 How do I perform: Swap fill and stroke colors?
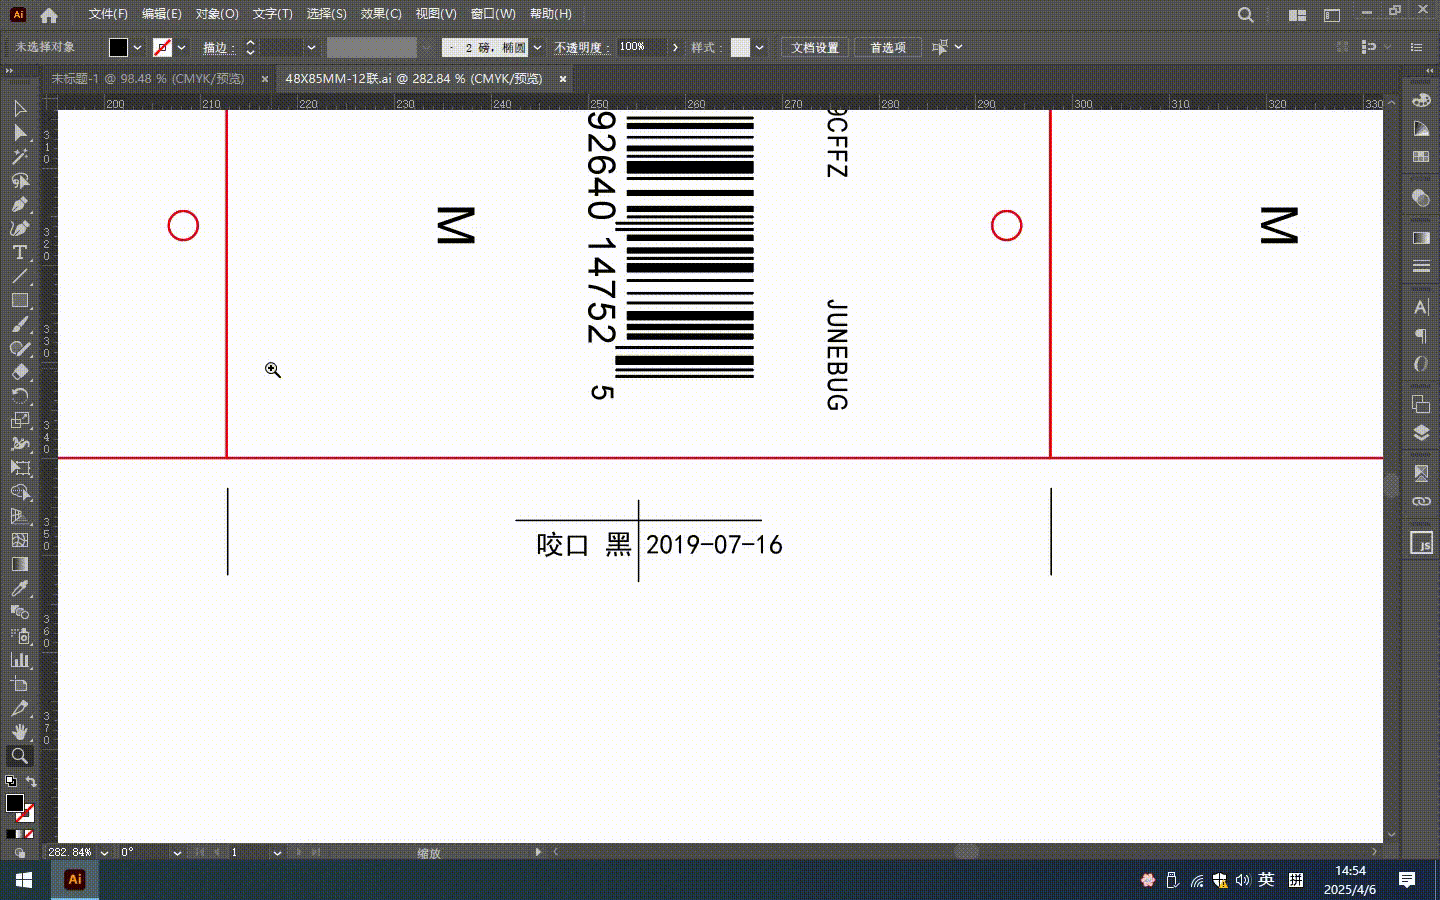pyautogui.click(x=31, y=782)
